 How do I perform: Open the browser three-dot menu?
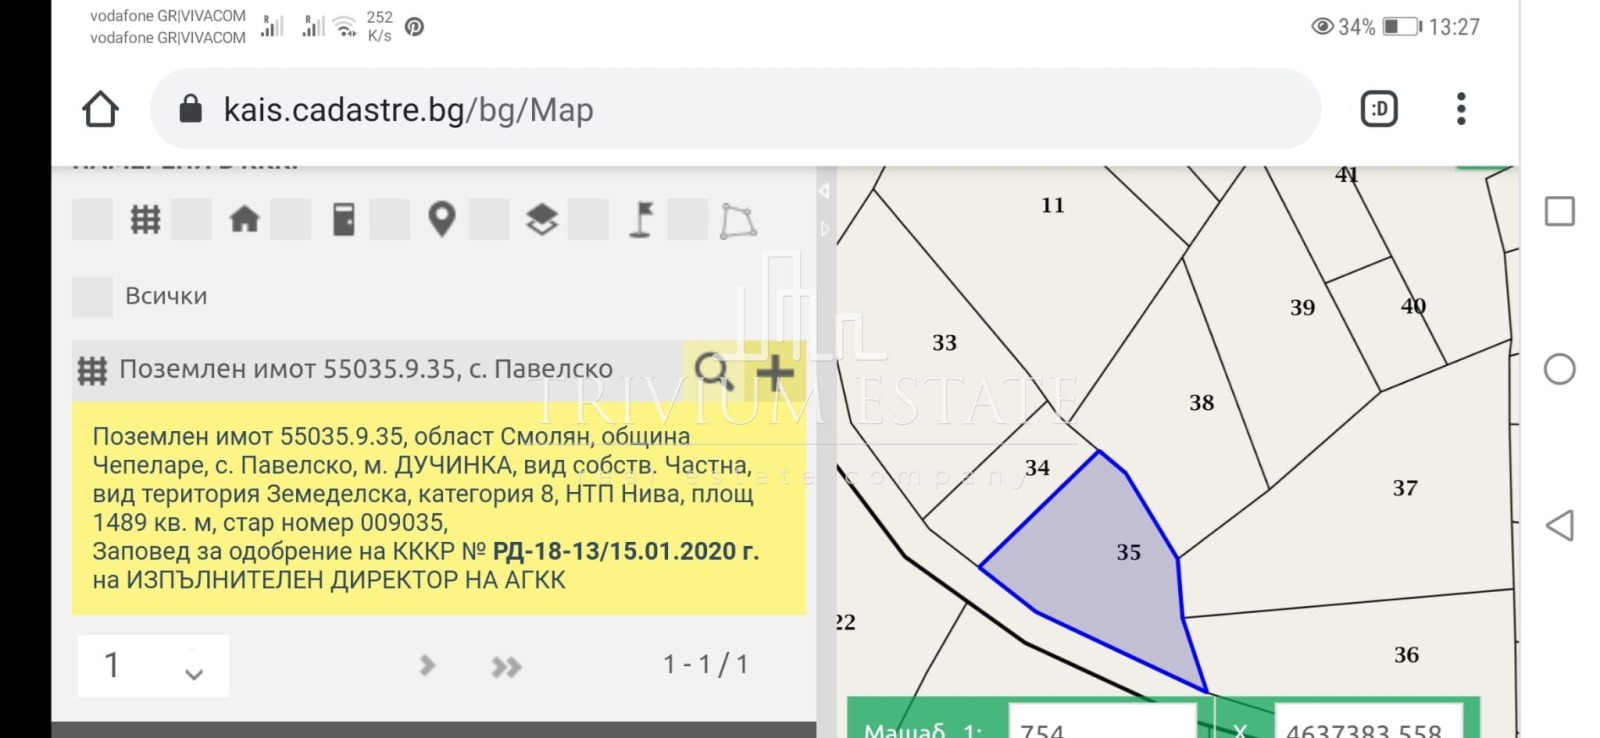1461,109
